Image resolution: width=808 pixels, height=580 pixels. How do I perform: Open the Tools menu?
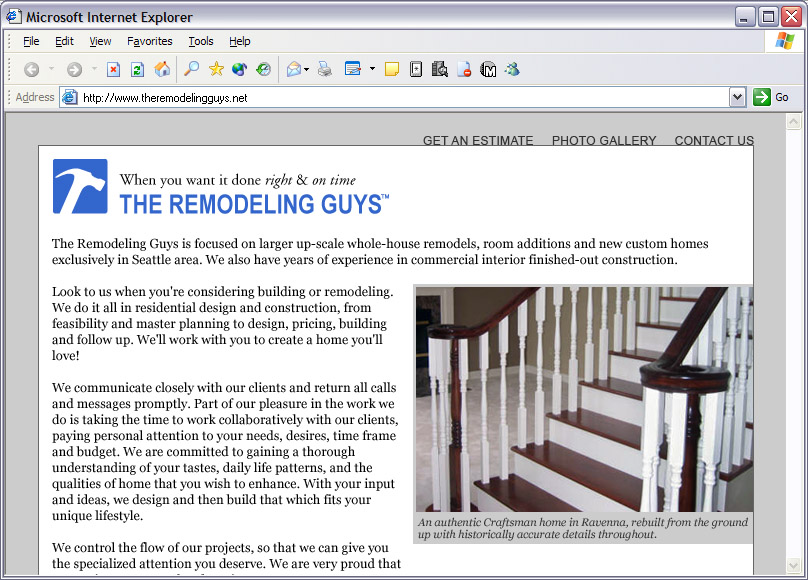(201, 41)
